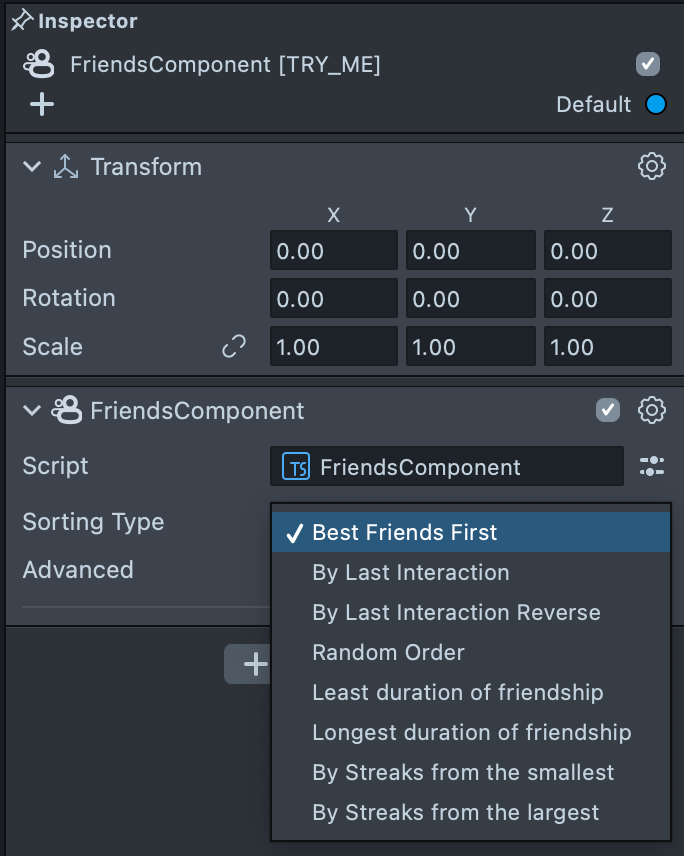This screenshot has width=684, height=856.
Task: Click the plus icon under the object name
Action: click(42, 104)
